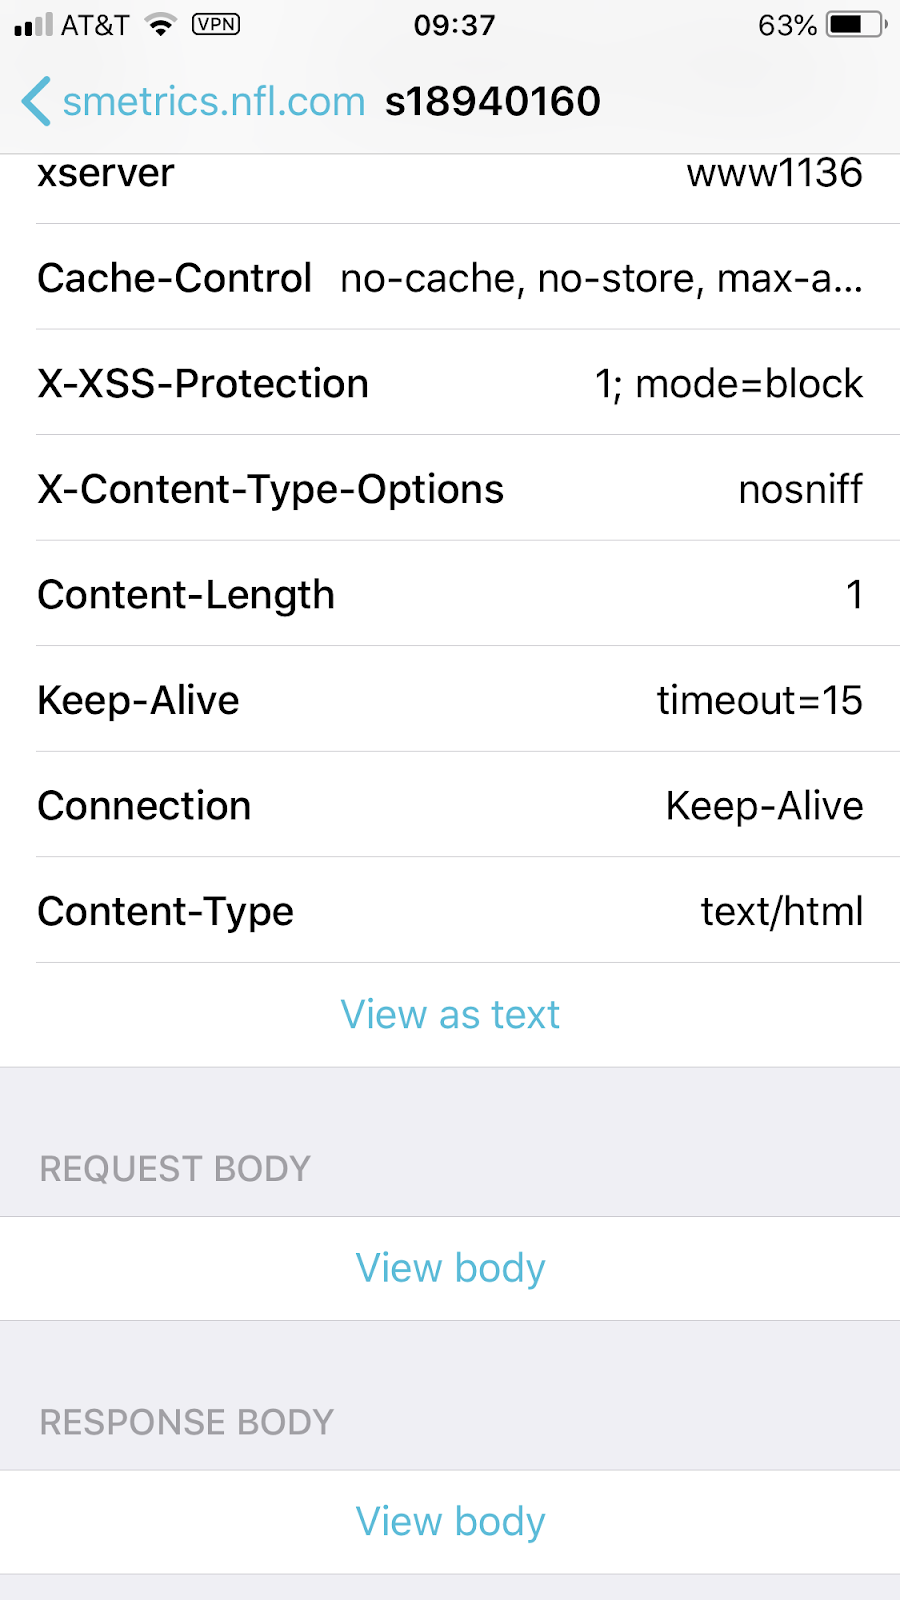The image size is (900, 1600).
Task: Open View body under Request Body
Action: 450,1268
